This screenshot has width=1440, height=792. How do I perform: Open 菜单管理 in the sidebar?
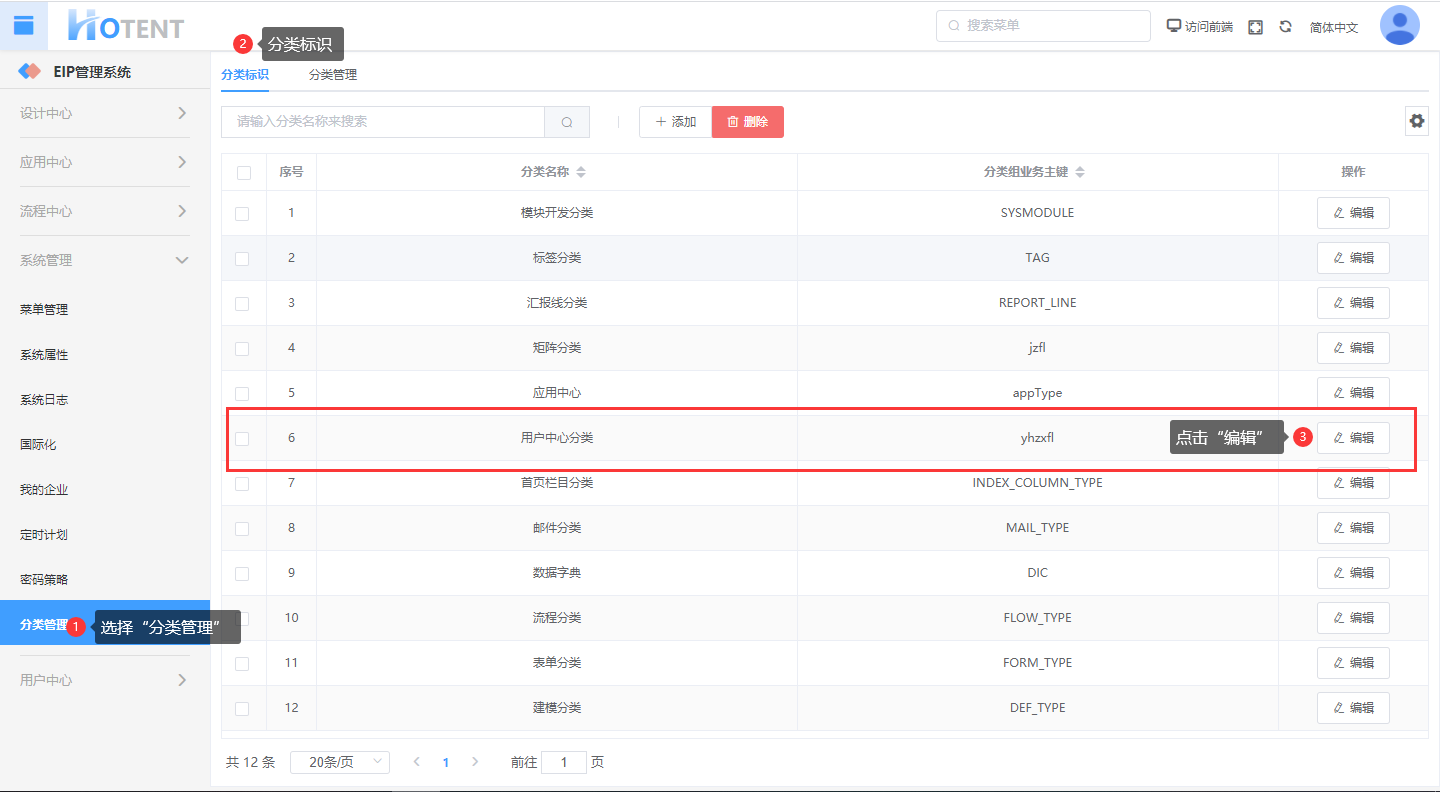click(44, 310)
